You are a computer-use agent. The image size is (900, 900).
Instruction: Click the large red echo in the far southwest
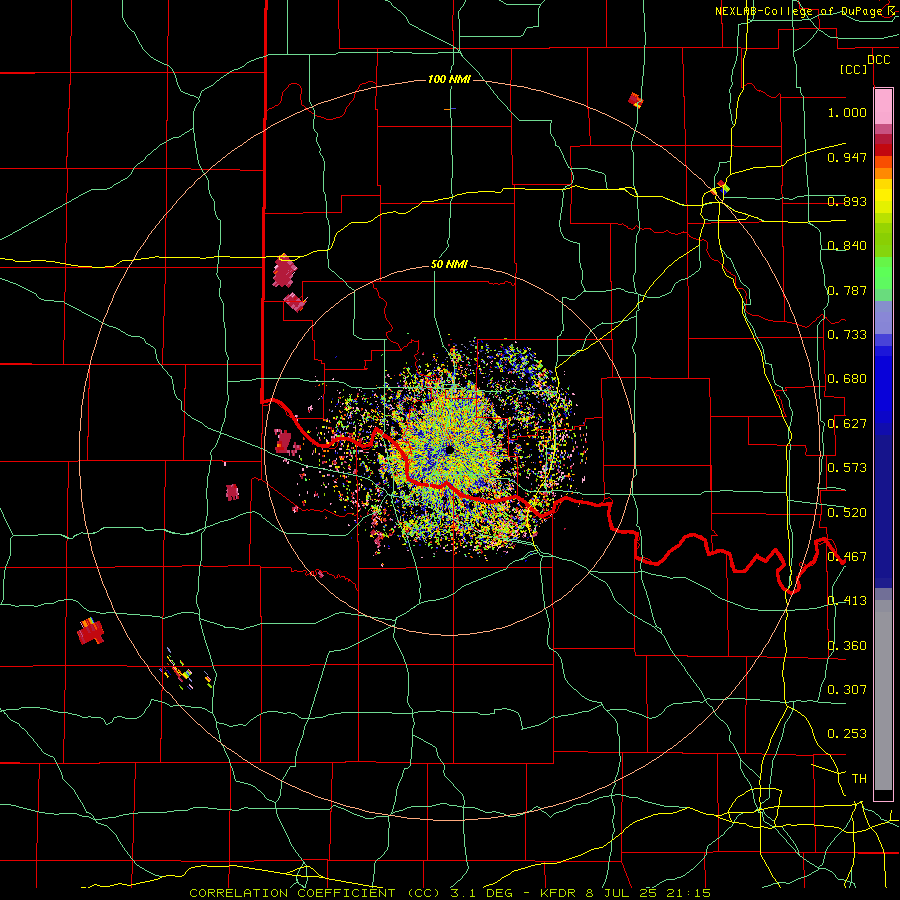click(x=91, y=631)
